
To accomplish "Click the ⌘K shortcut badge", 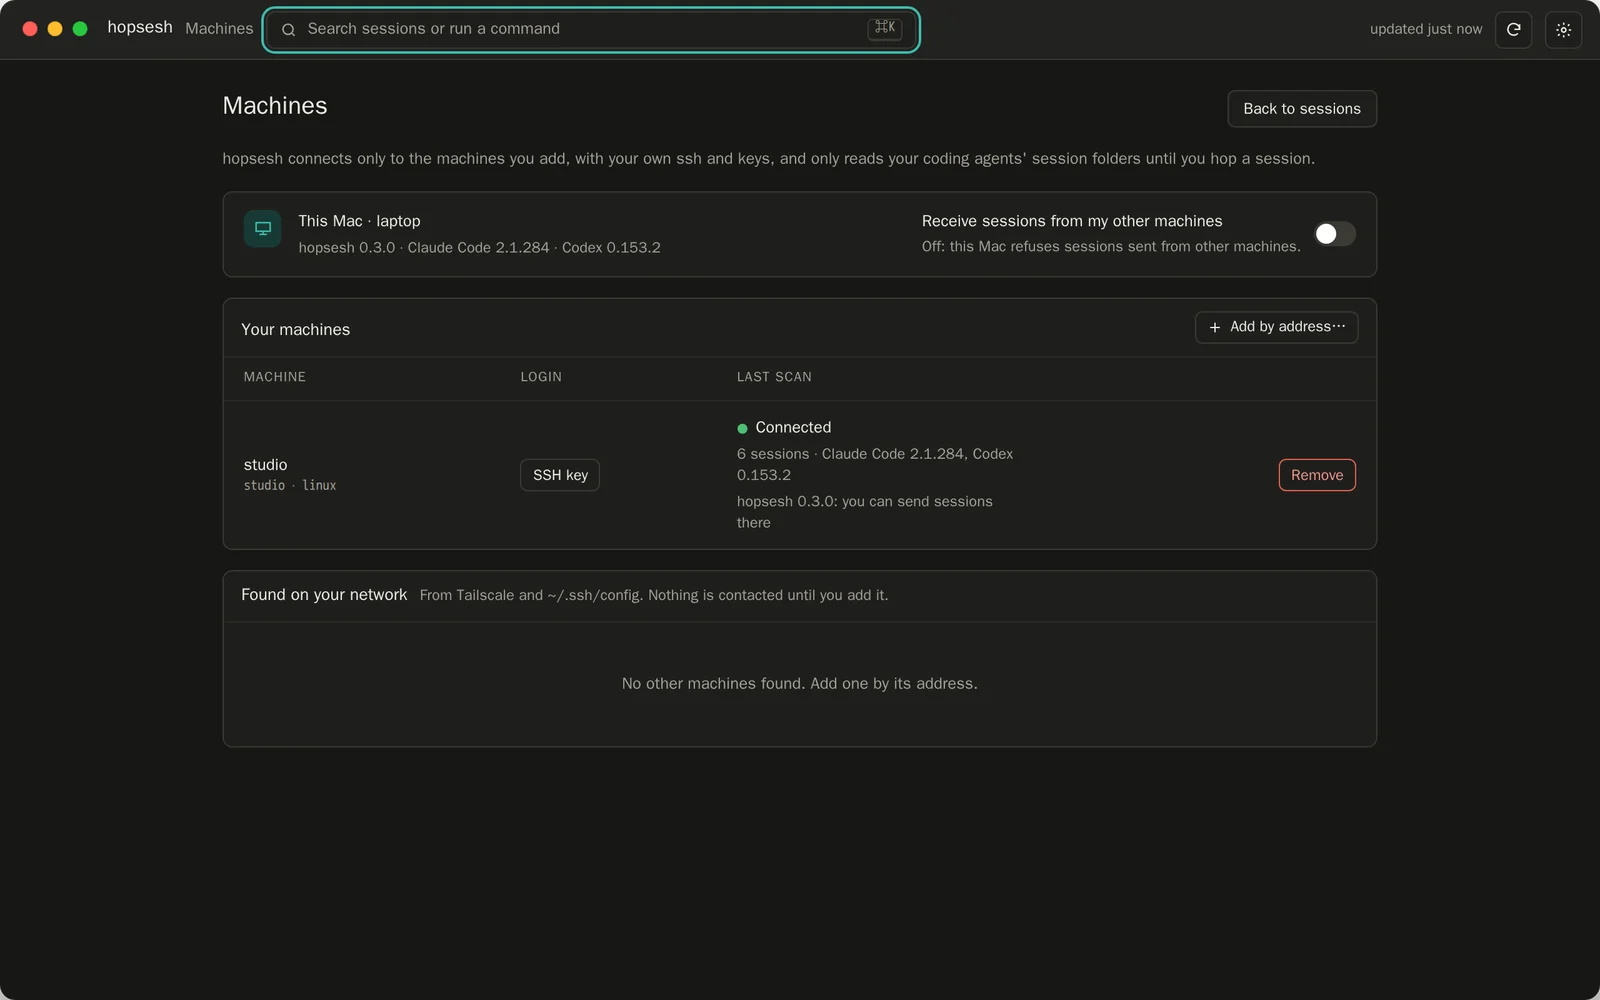I will pyautogui.click(x=885, y=28).
